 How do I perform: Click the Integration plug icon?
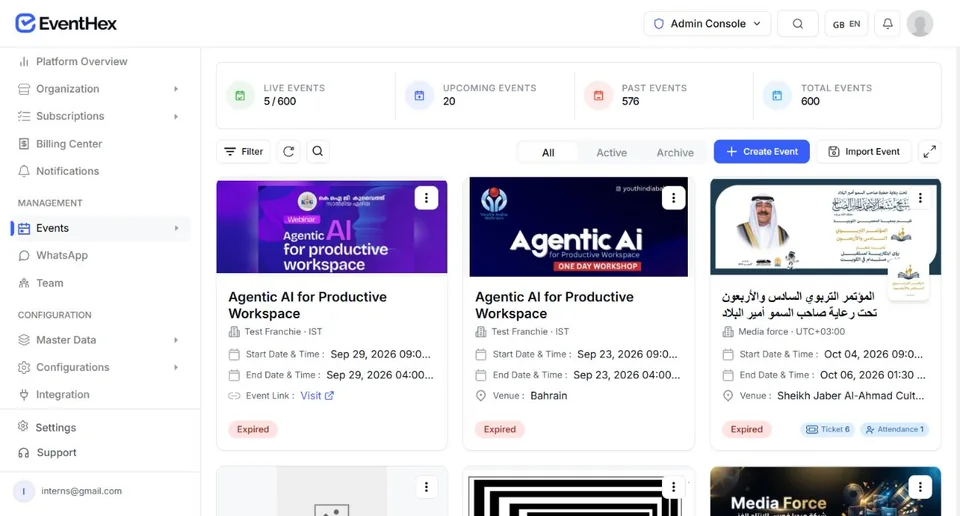tap(24, 395)
